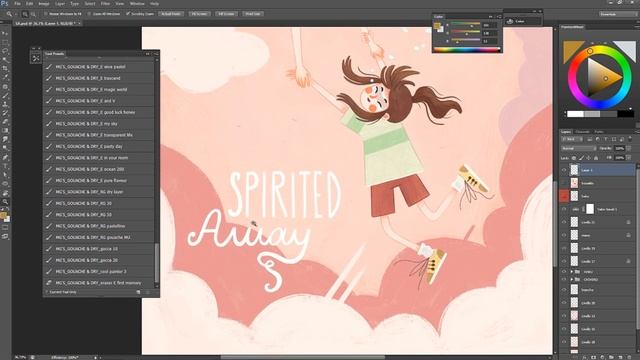This screenshot has height=360, width=640.
Task: Uncheck the Scrubby Zoom checkbox
Action: (x=128, y=14)
